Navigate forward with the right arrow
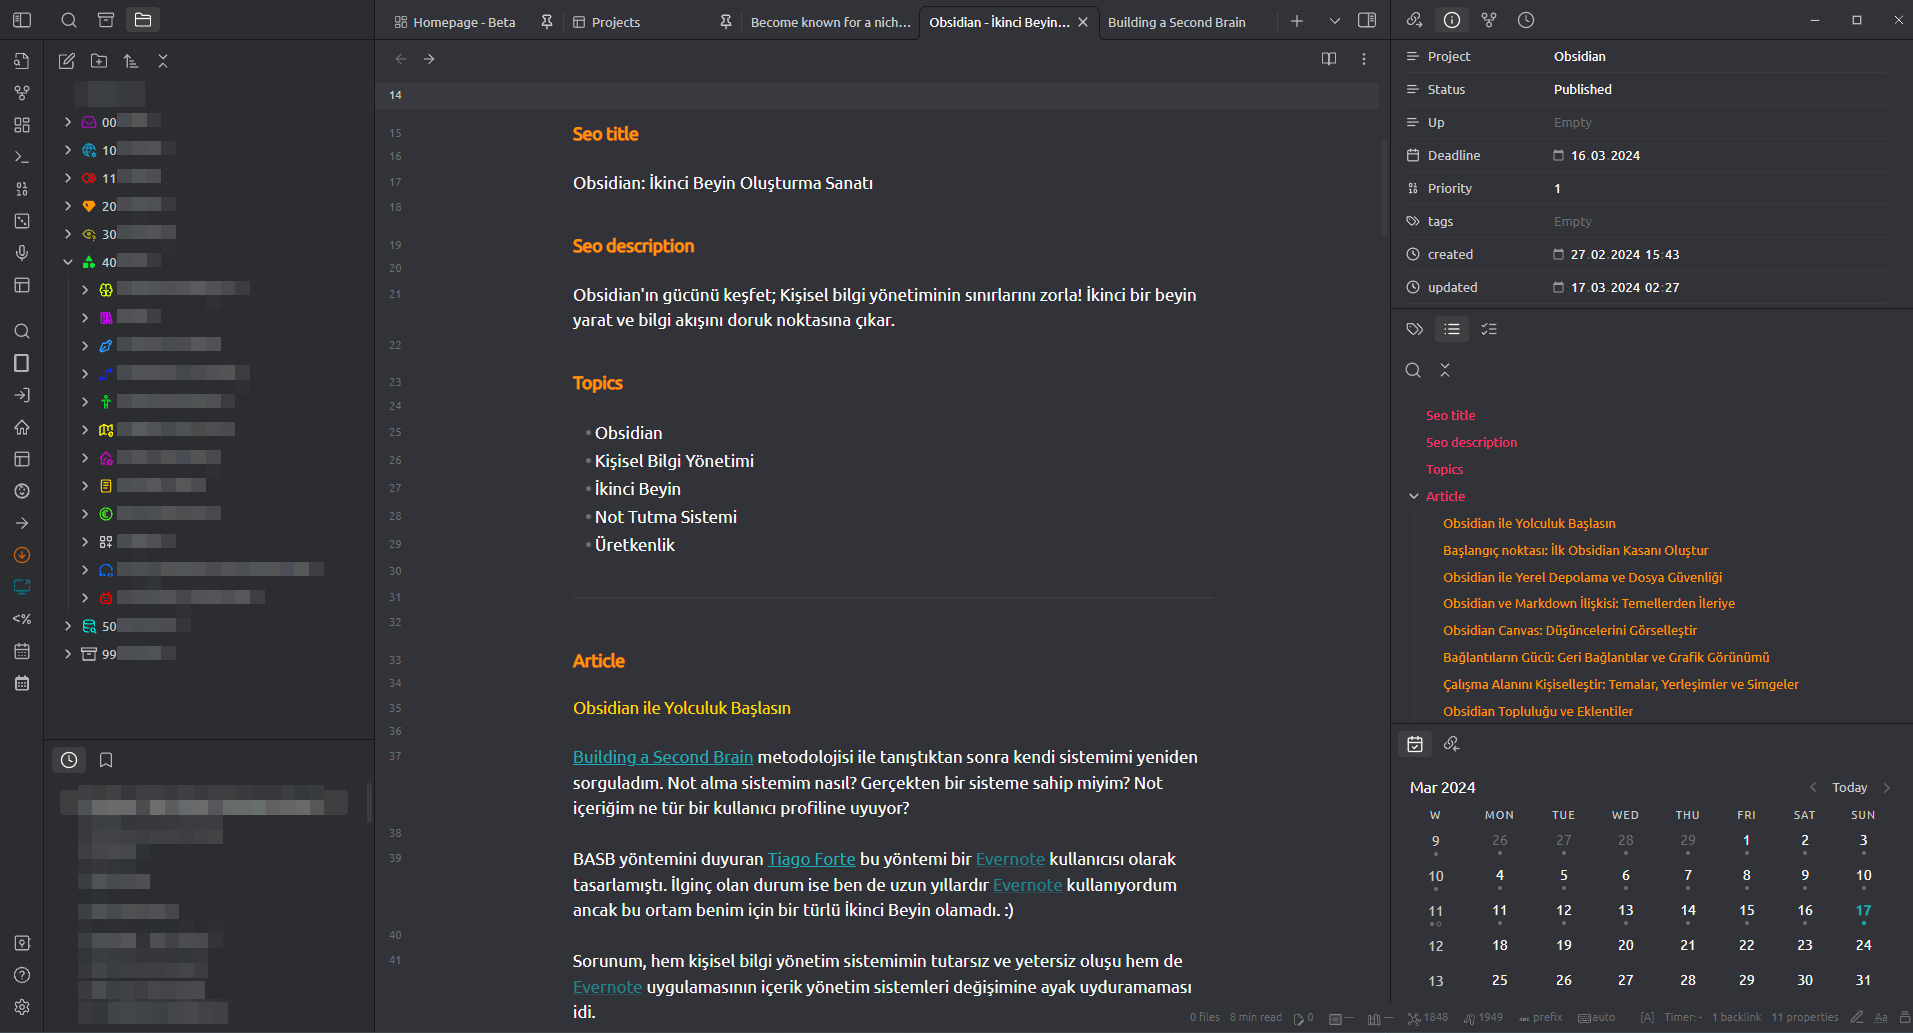The image size is (1913, 1033). [x=429, y=59]
